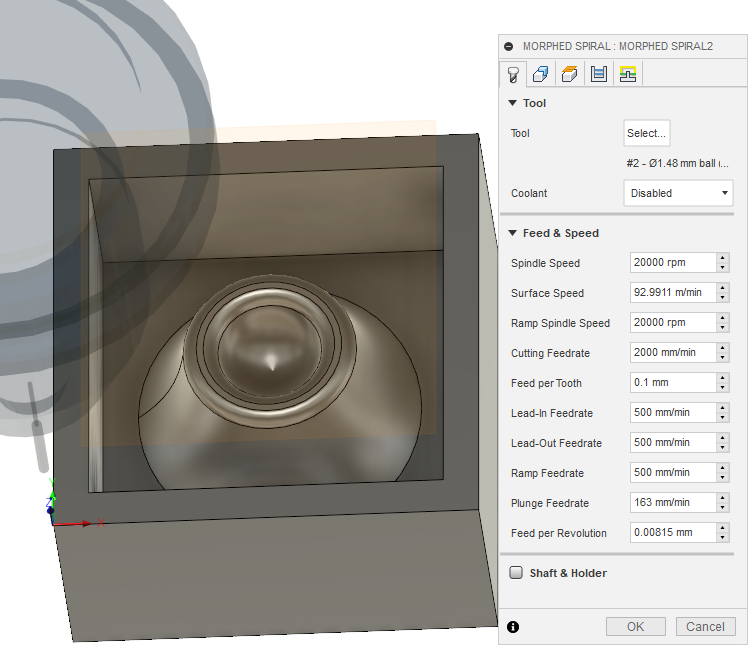756x664 pixels.
Task: Decrease Spindle Speed with down arrow
Action: tap(723, 268)
